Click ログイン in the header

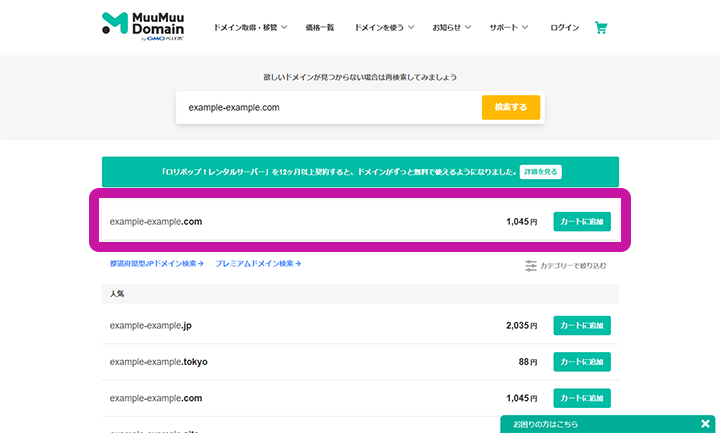[x=564, y=28]
